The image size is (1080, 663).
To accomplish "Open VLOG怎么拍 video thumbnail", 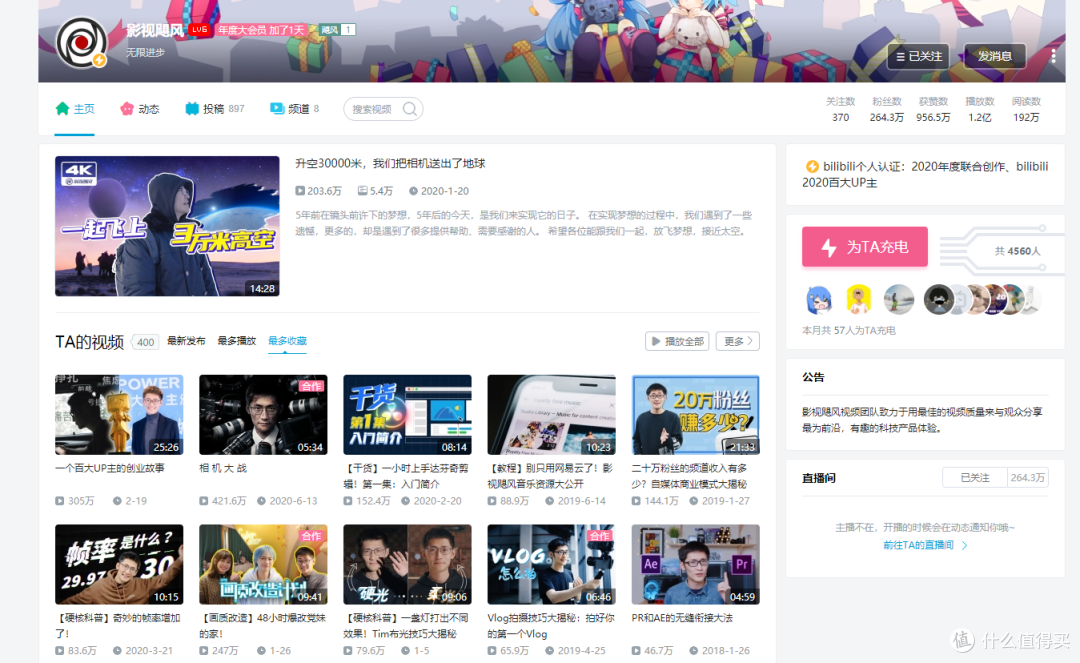I will click(551, 565).
